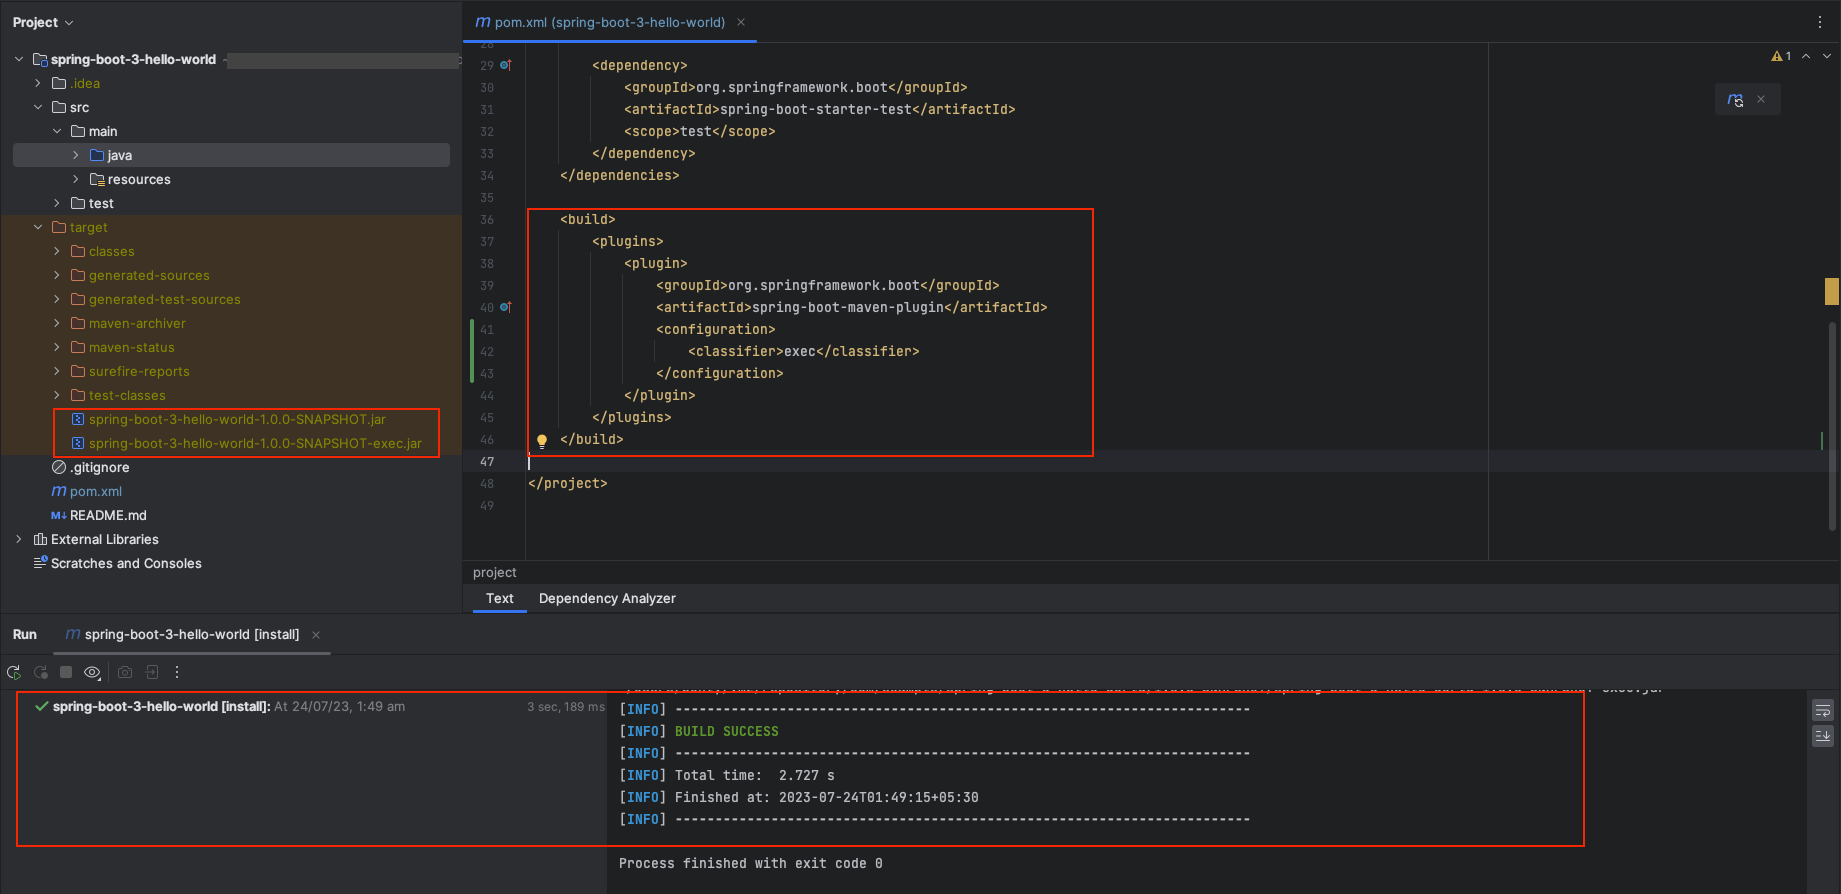Expand the test folder
This screenshot has width=1841, height=894.
coord(57,203)
